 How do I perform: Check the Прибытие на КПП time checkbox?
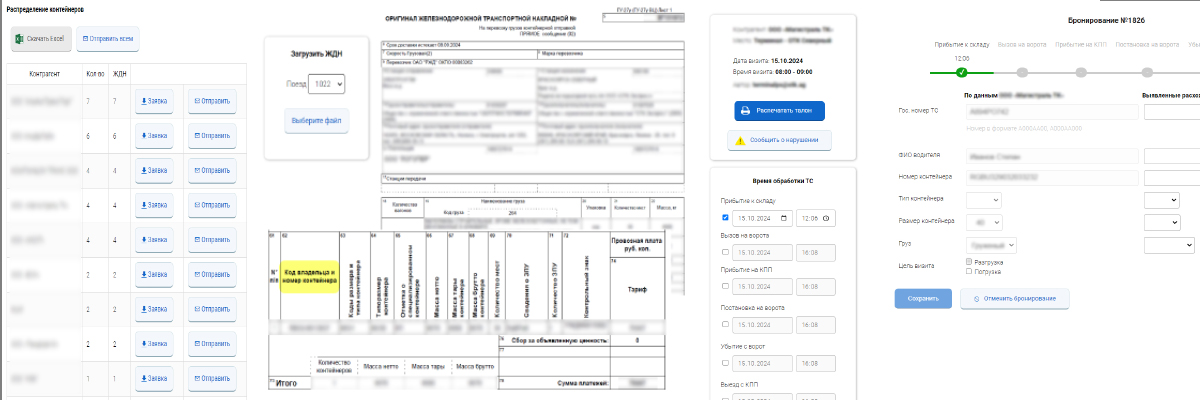(725, 287)
